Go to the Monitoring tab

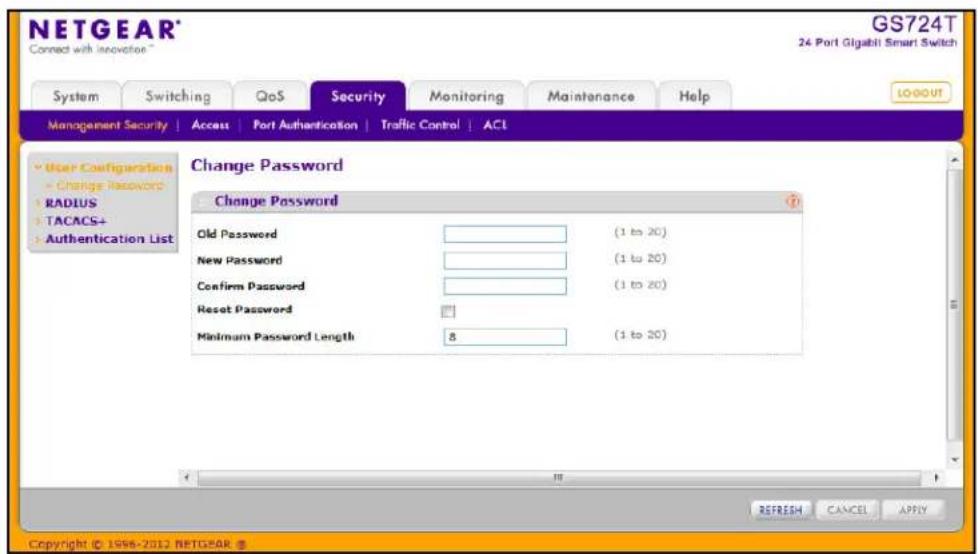[x=467, y=97]
